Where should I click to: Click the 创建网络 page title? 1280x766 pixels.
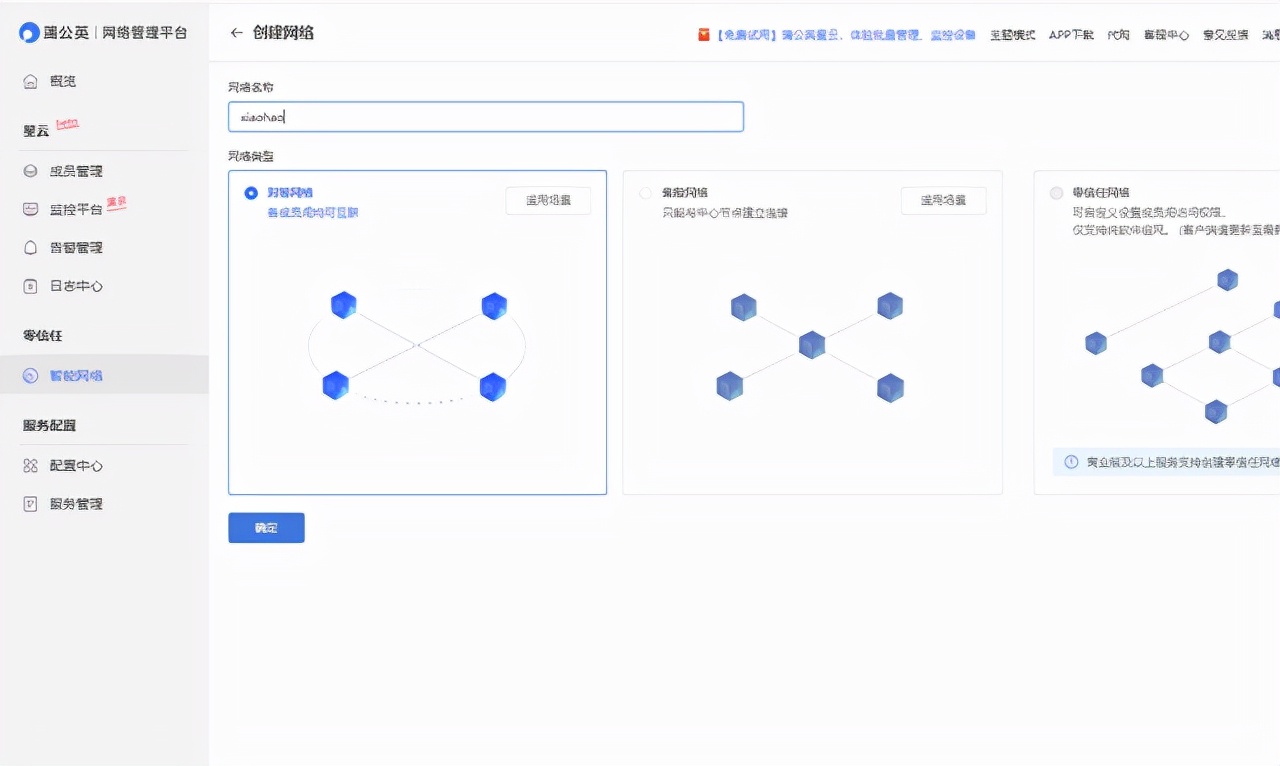point(283,33)
